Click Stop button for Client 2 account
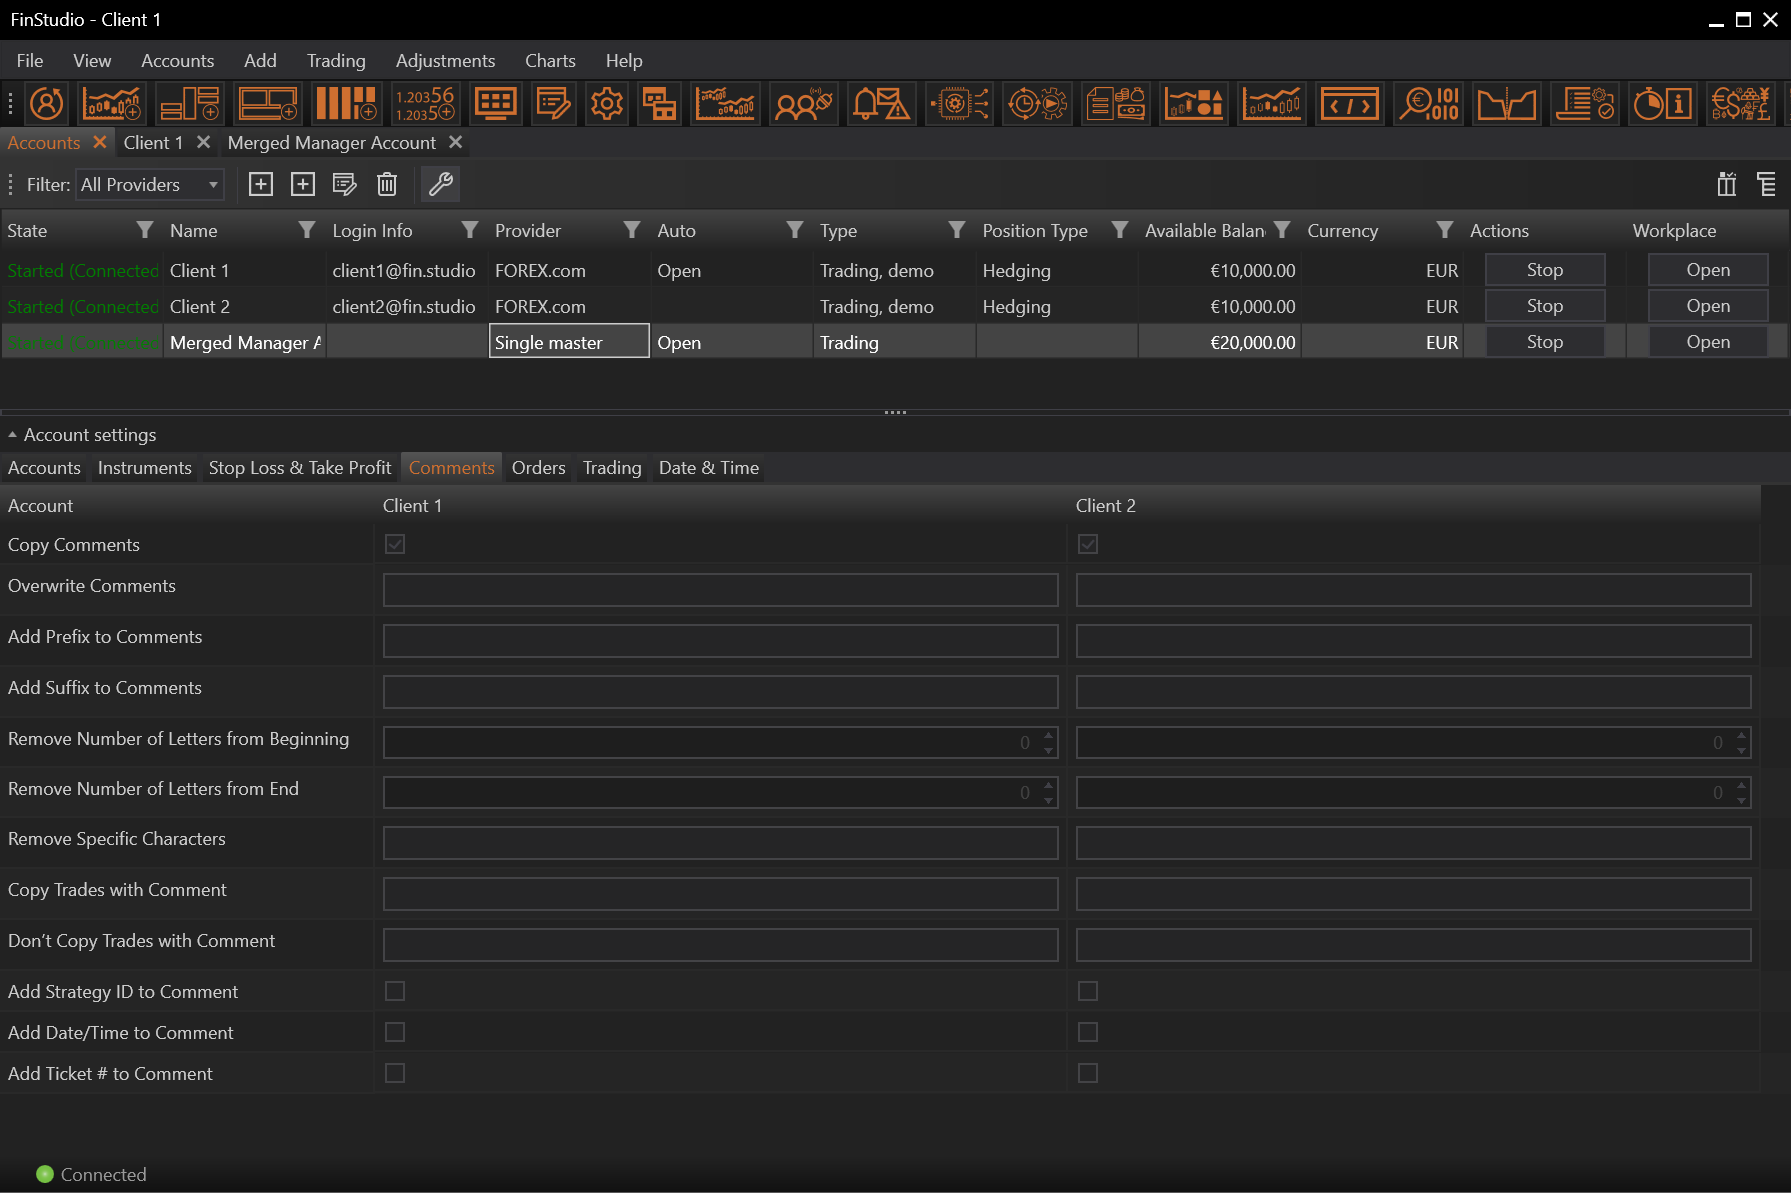Screen dimensions: 1791x1193 click(1544, 306)
